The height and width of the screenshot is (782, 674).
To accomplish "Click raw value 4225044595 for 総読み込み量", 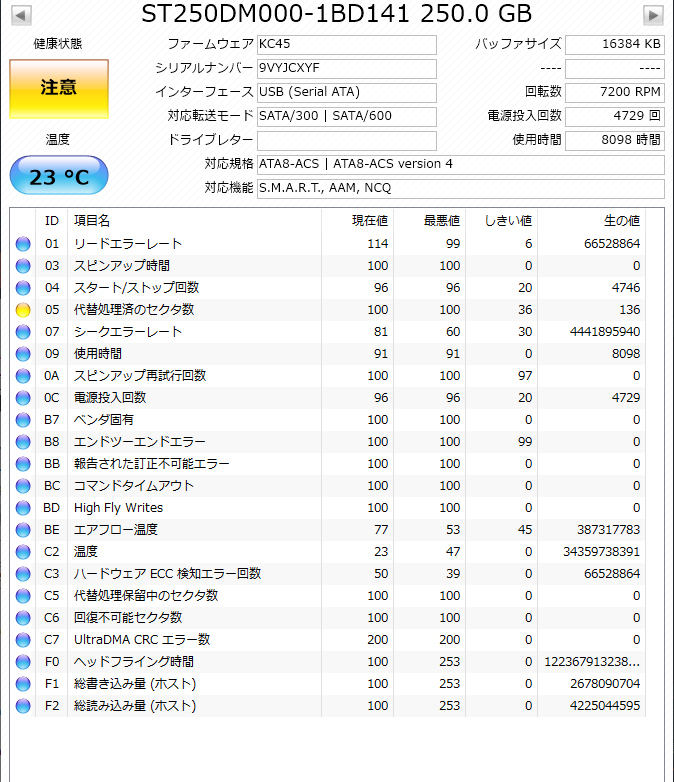I will [x=605, y=706].
